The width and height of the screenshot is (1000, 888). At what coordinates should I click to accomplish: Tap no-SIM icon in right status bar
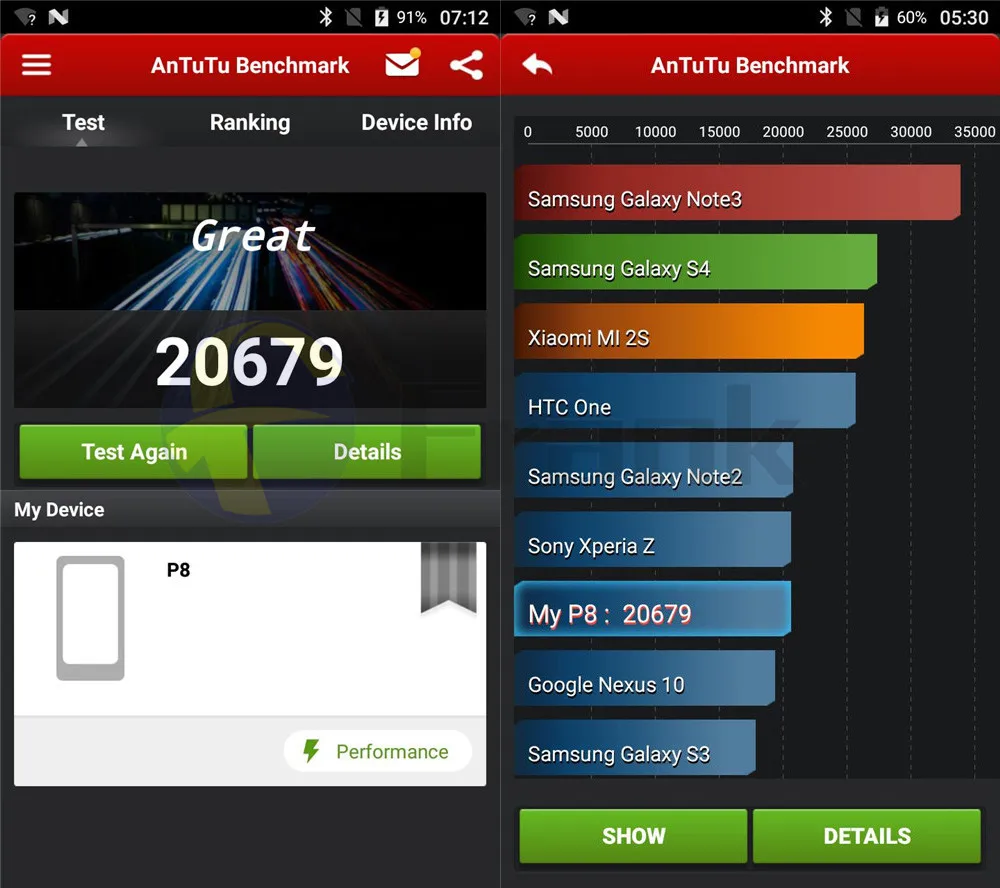coord(854,17)
